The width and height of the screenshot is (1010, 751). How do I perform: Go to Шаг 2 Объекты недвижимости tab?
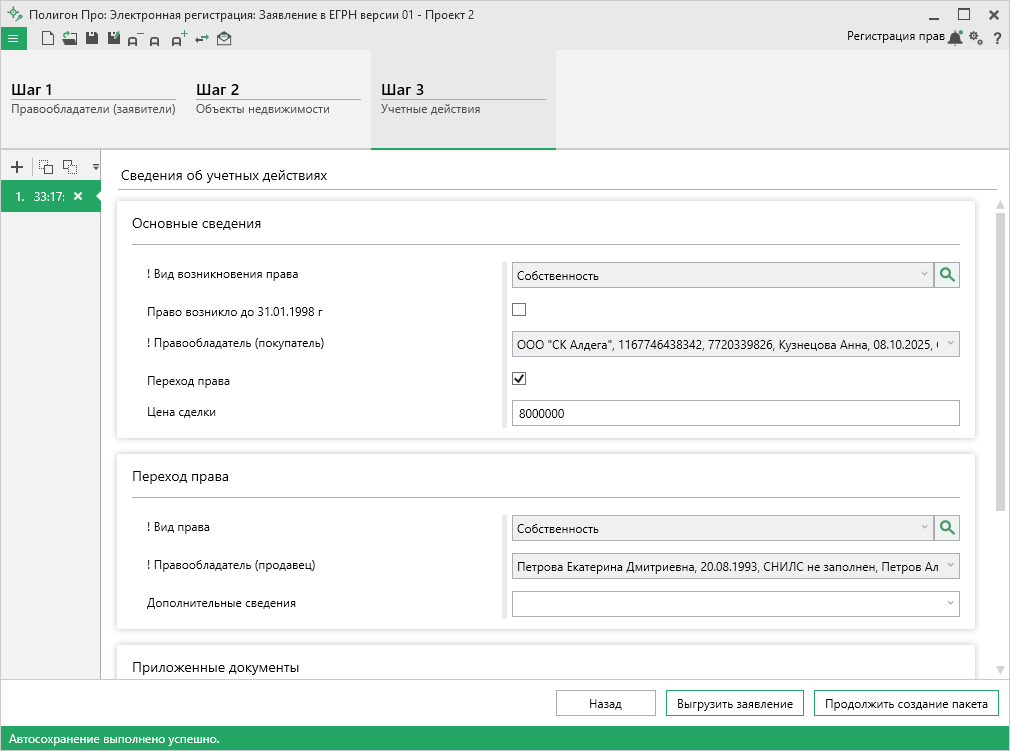coord(277,99)
